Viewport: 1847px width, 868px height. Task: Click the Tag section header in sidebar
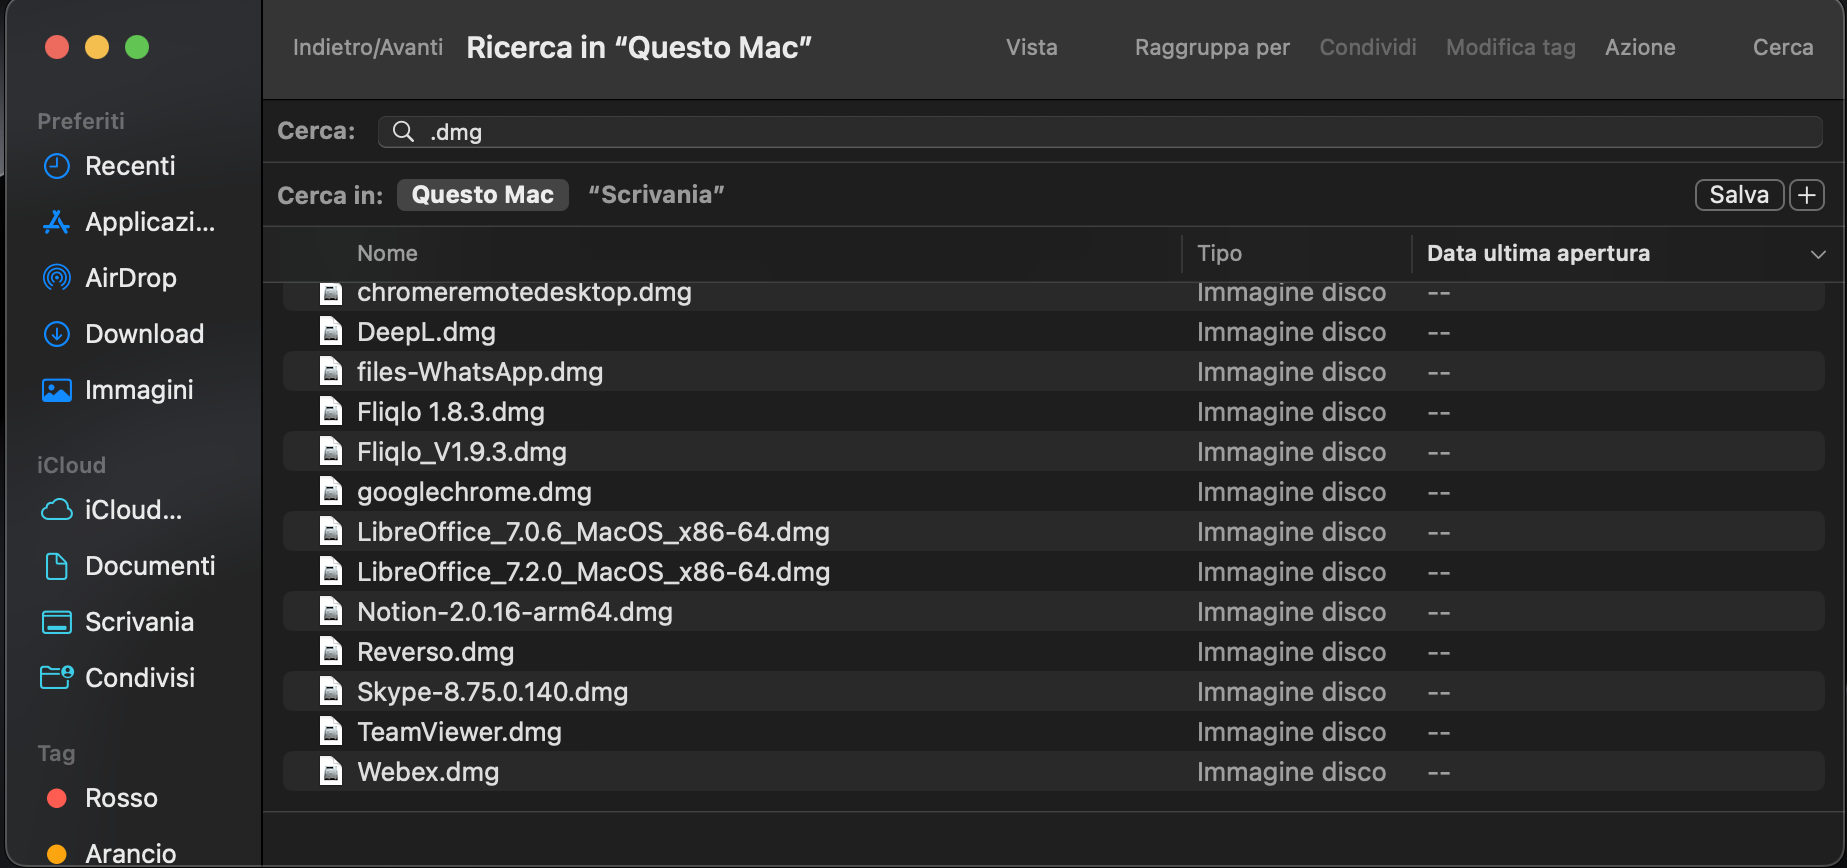(x=56, y=753)
